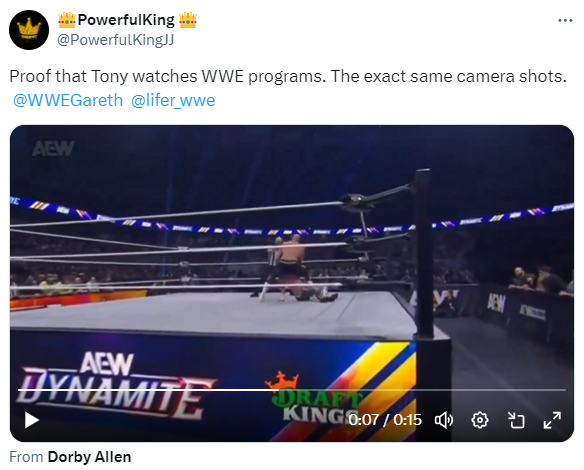Click the tweet text about Tony
Viewport: 584px width, 470px height.
pos(288,76)
